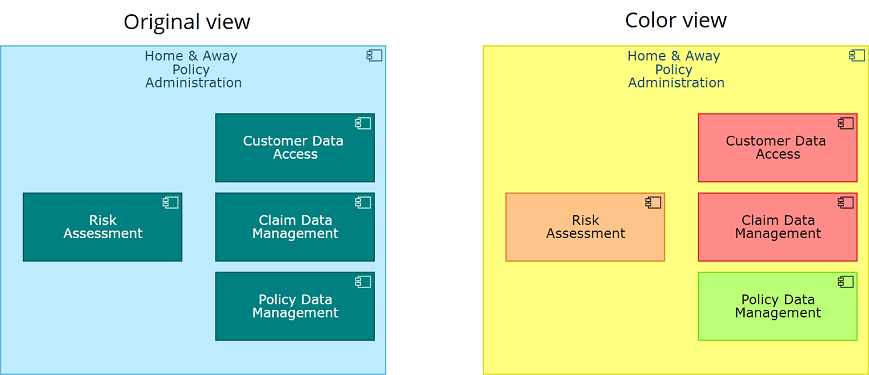This screenshot has height=375, width=869.
Task: Select the red Claim Data Management component
Action: point(778,227)
